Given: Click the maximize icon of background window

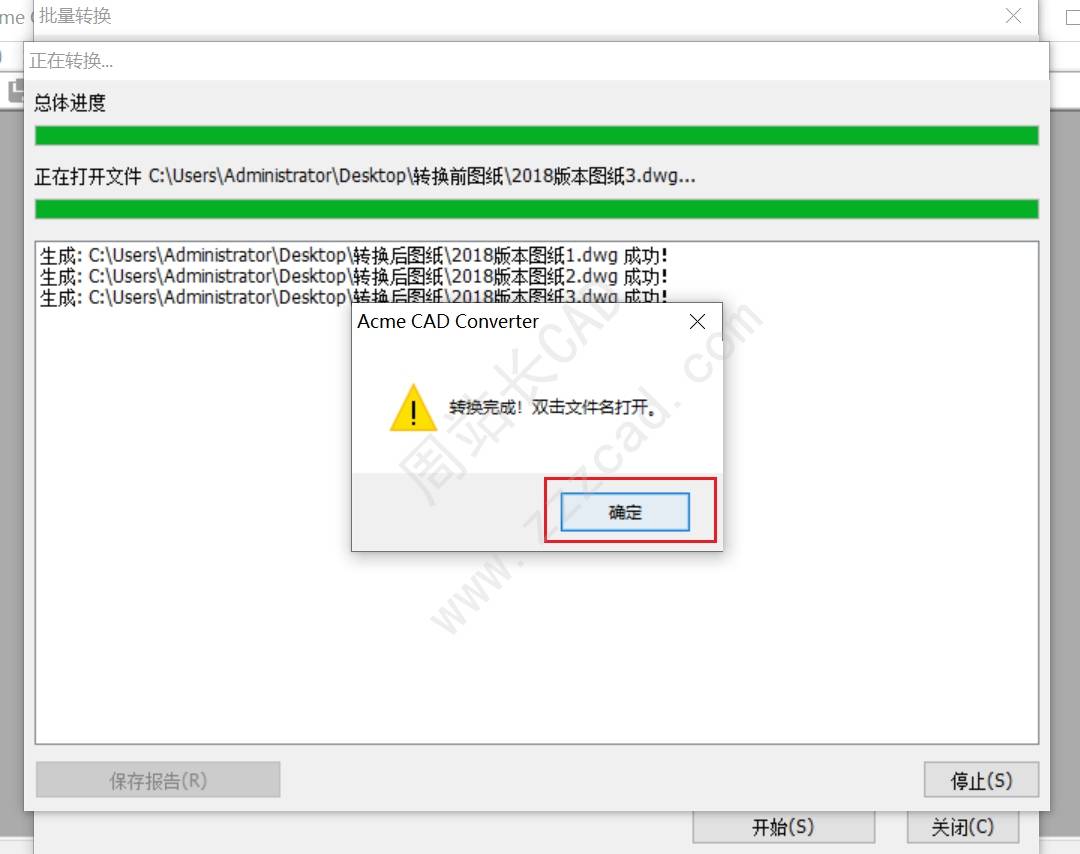Looking at the screenshot, I should pos(1072,17).
